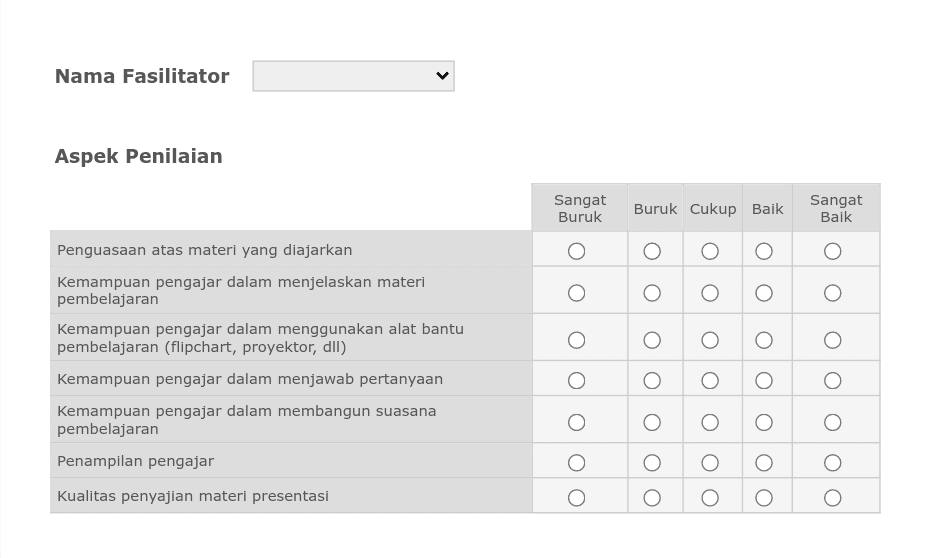930x558 pixels.
Task: Rate Penguasaan atas materi as Sangat Baik
Action: tap(832, 251)
